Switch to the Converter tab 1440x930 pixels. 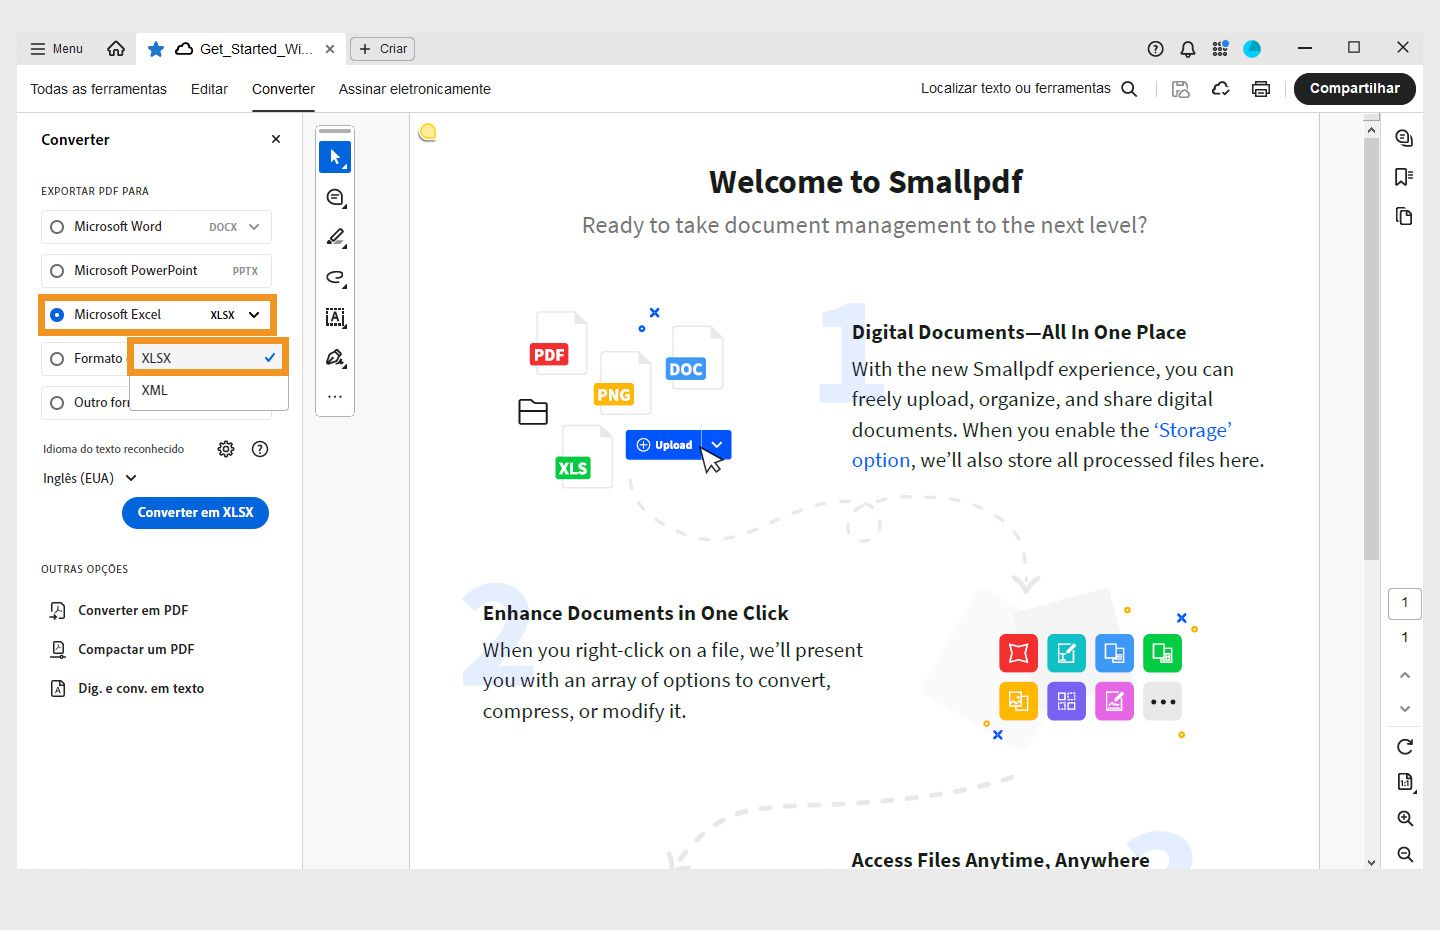click(x=283, y=89)
